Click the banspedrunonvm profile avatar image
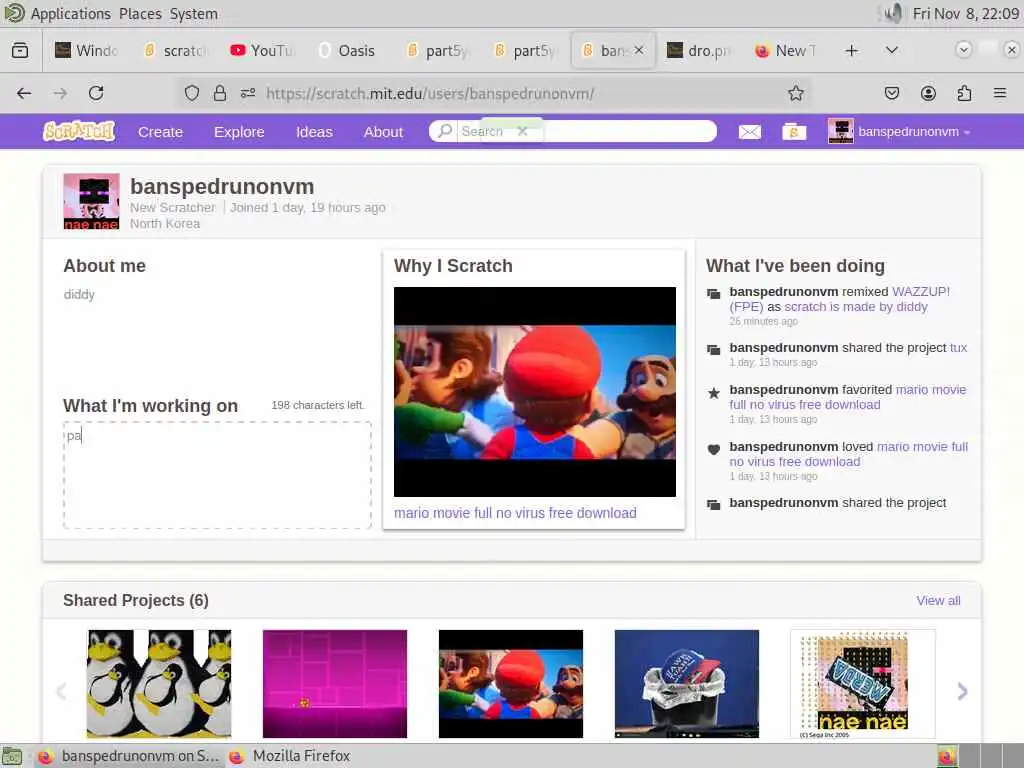Image resolution: width=1024 pixels, height=768 pixels. [x=91, y=201]
